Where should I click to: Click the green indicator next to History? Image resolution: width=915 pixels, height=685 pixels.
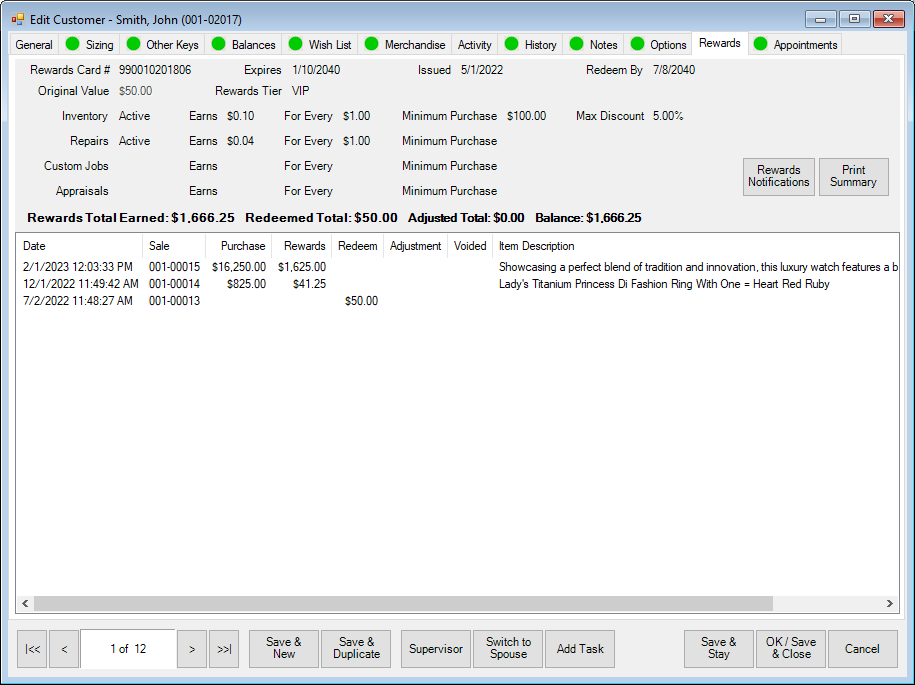pos(511,44)
